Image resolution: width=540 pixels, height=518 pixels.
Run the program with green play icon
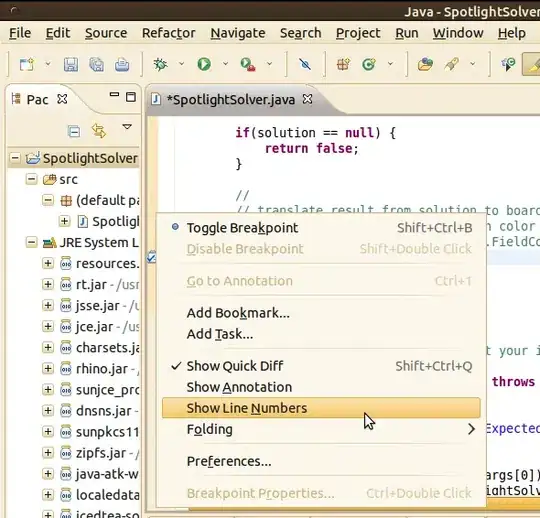(204, 64)
